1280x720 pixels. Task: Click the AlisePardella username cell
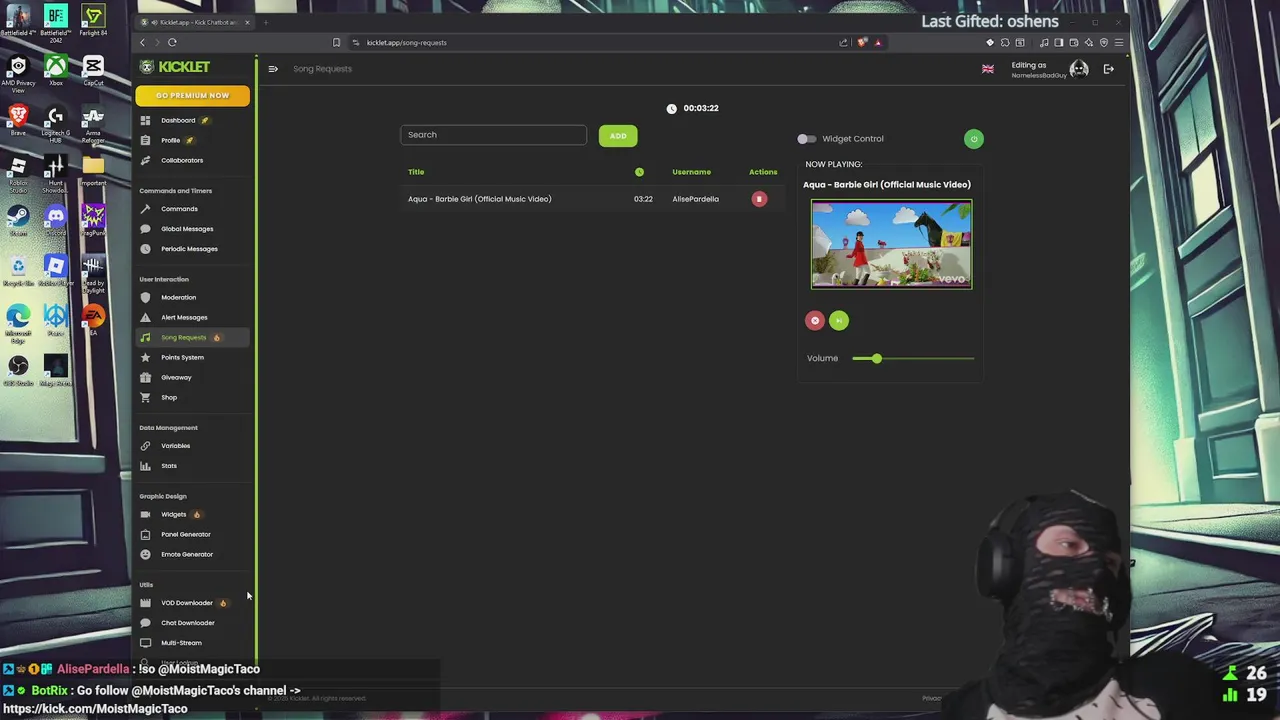coord(695,199)
